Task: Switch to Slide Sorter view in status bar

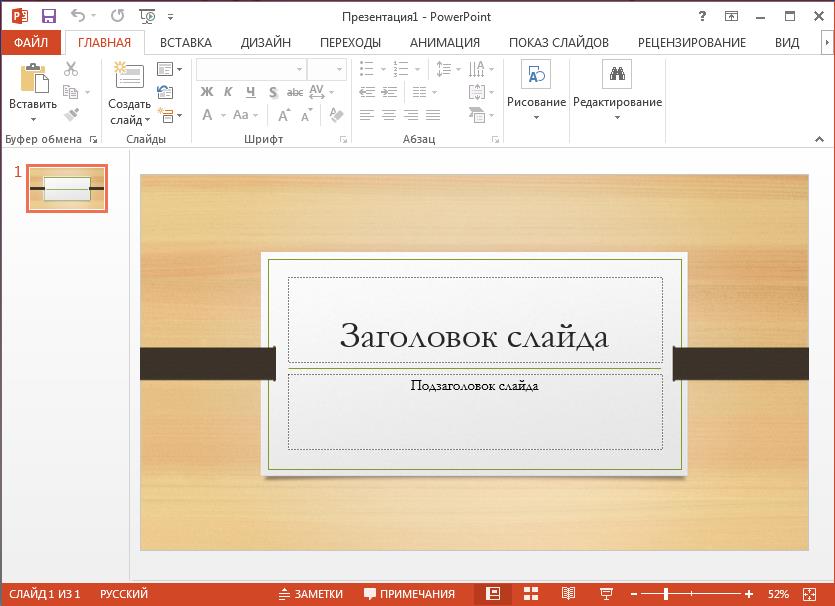Action: point(531,593)
